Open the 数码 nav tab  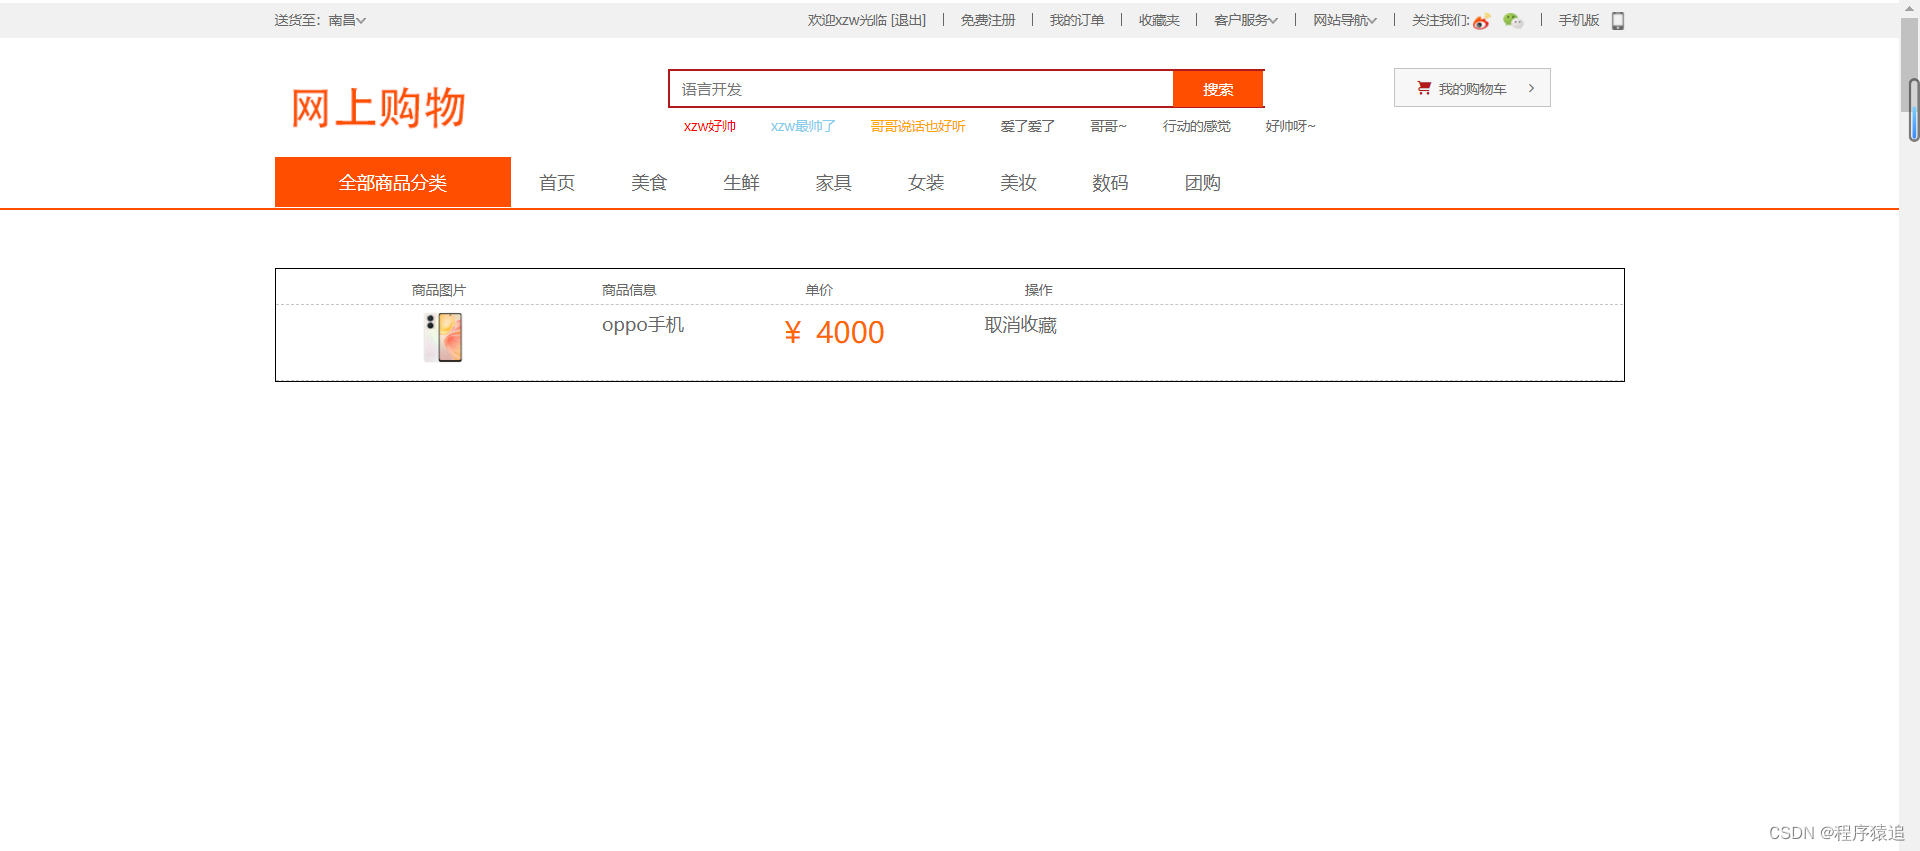point(1110,183)
